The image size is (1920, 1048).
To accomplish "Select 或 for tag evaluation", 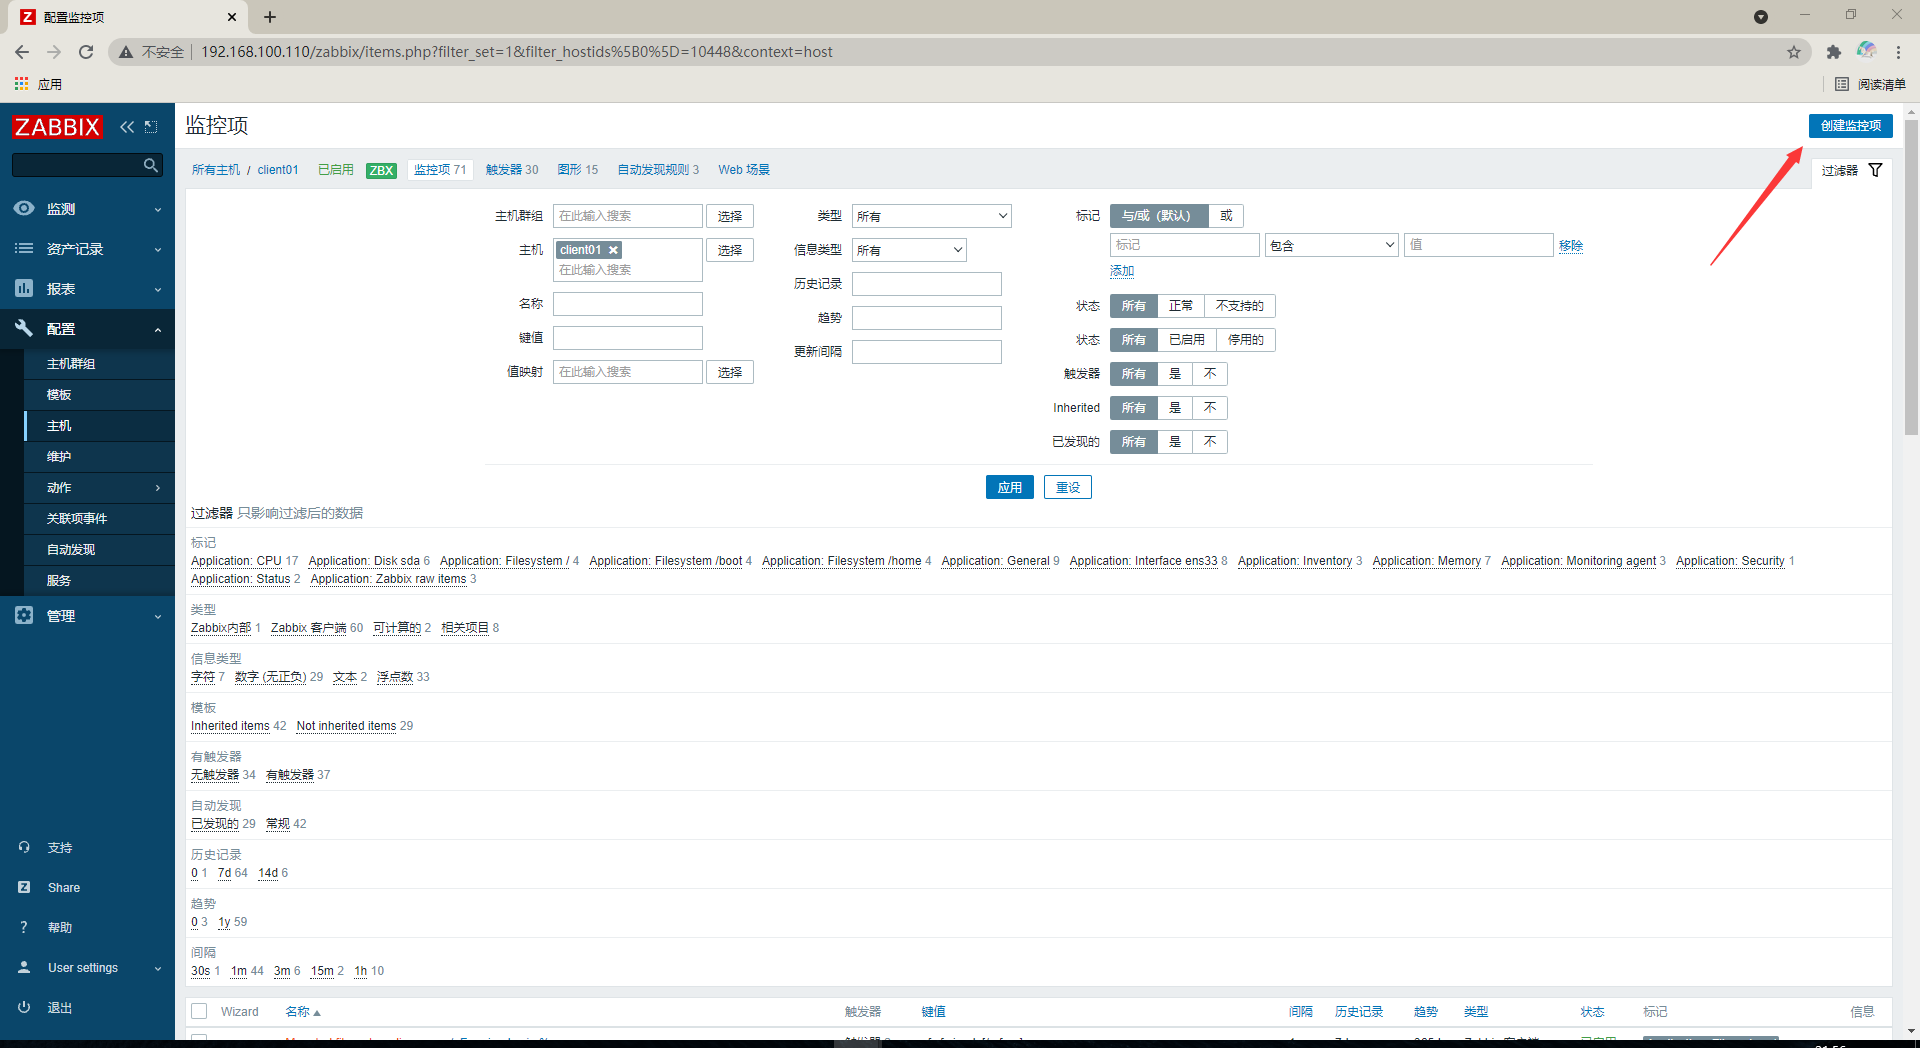I will point(1226,216).
